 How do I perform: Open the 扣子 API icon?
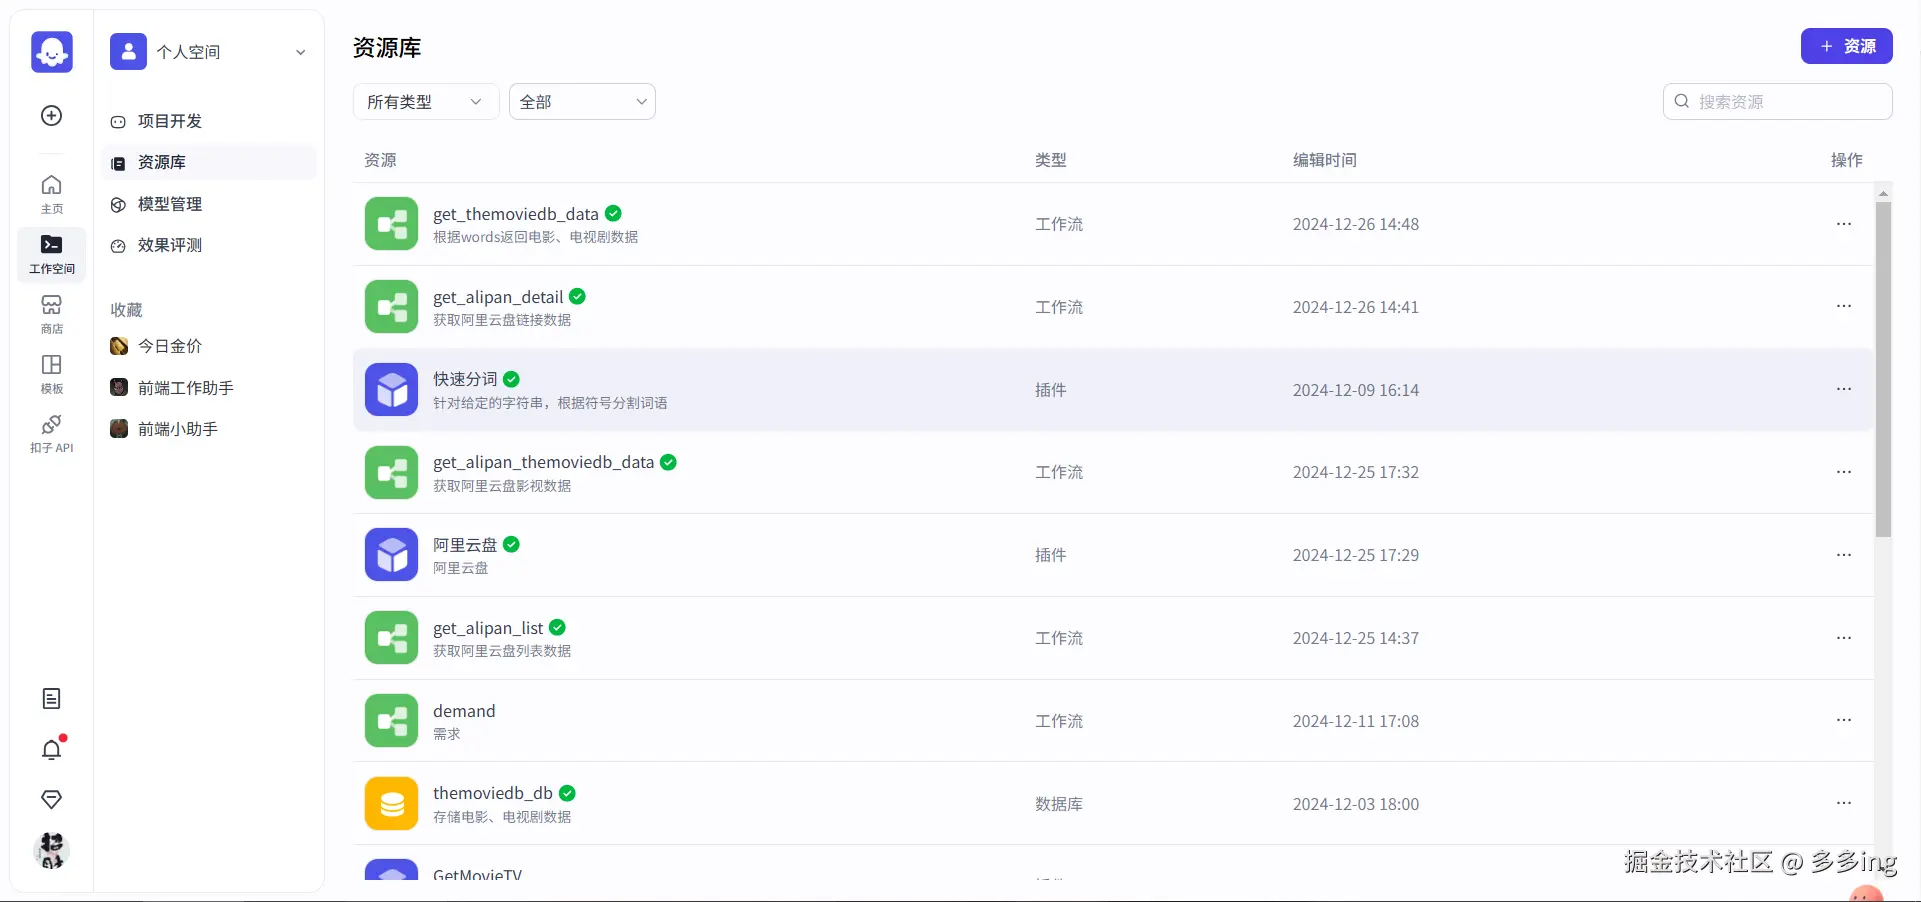(52, 433)
